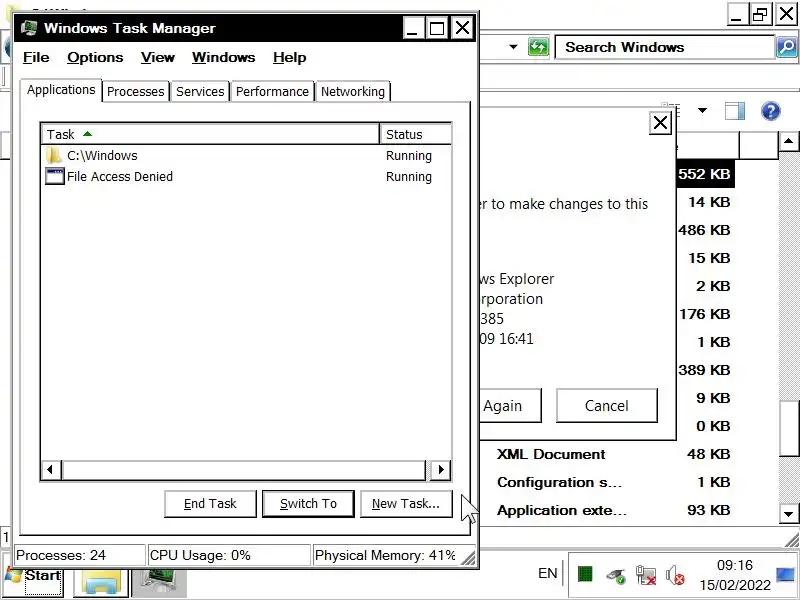Click the Explorer scrollbar down arrow
The width and height of the screenshot is (800, 600).
[789, 514]
